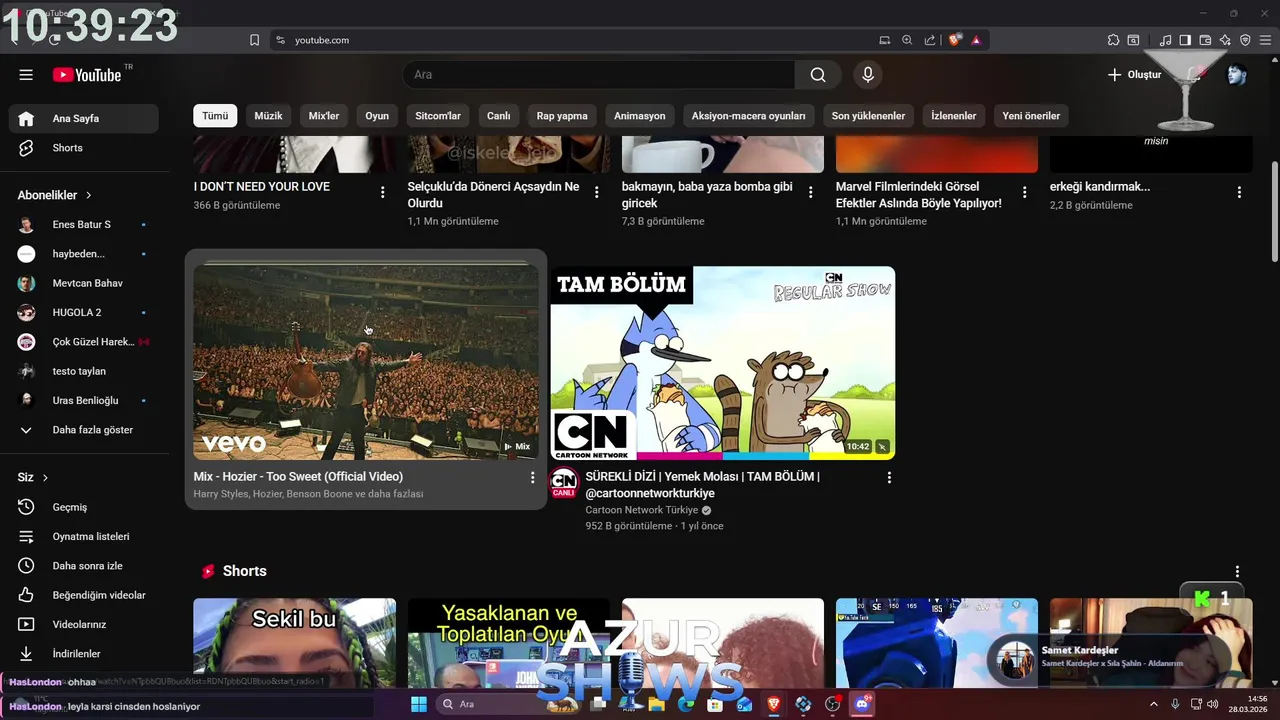Play the Regular Show TAM BÖLÜM thumbnail
The height and width of the screenshot is (720, 1280).
[723, 362]
